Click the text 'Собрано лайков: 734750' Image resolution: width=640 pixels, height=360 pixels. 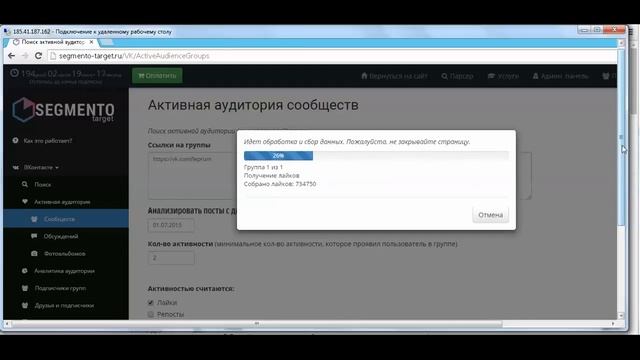point(280,184)
